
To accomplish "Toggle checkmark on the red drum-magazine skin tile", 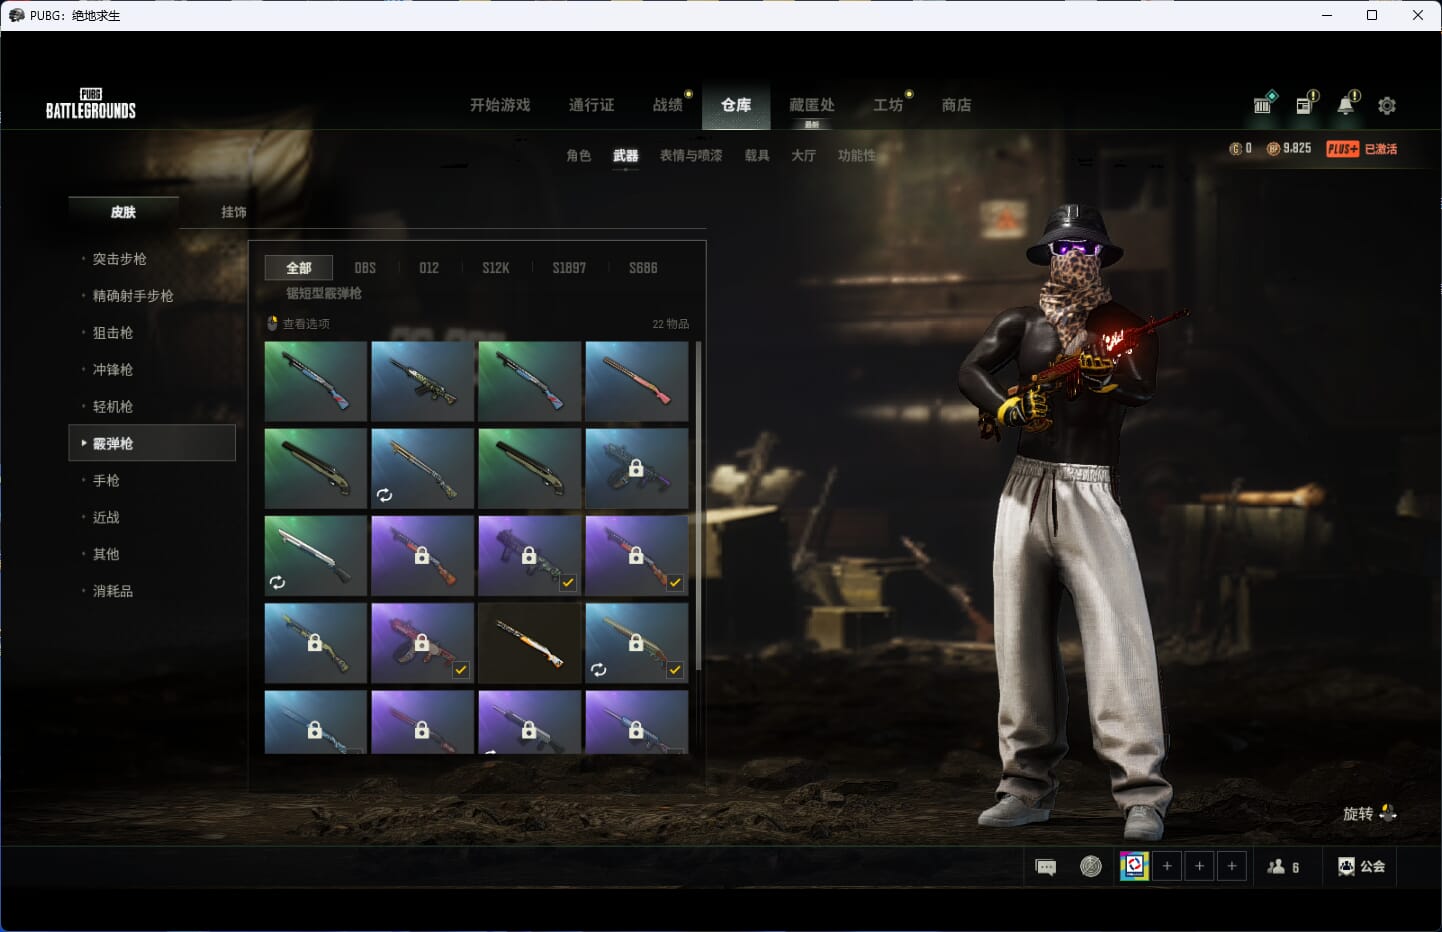I will click(x=461, y=670).
